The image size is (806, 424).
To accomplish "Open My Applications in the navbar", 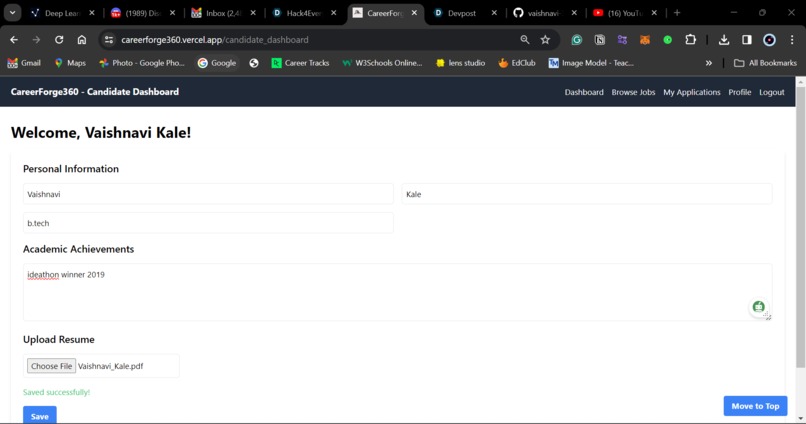I will tap(692, 92).
